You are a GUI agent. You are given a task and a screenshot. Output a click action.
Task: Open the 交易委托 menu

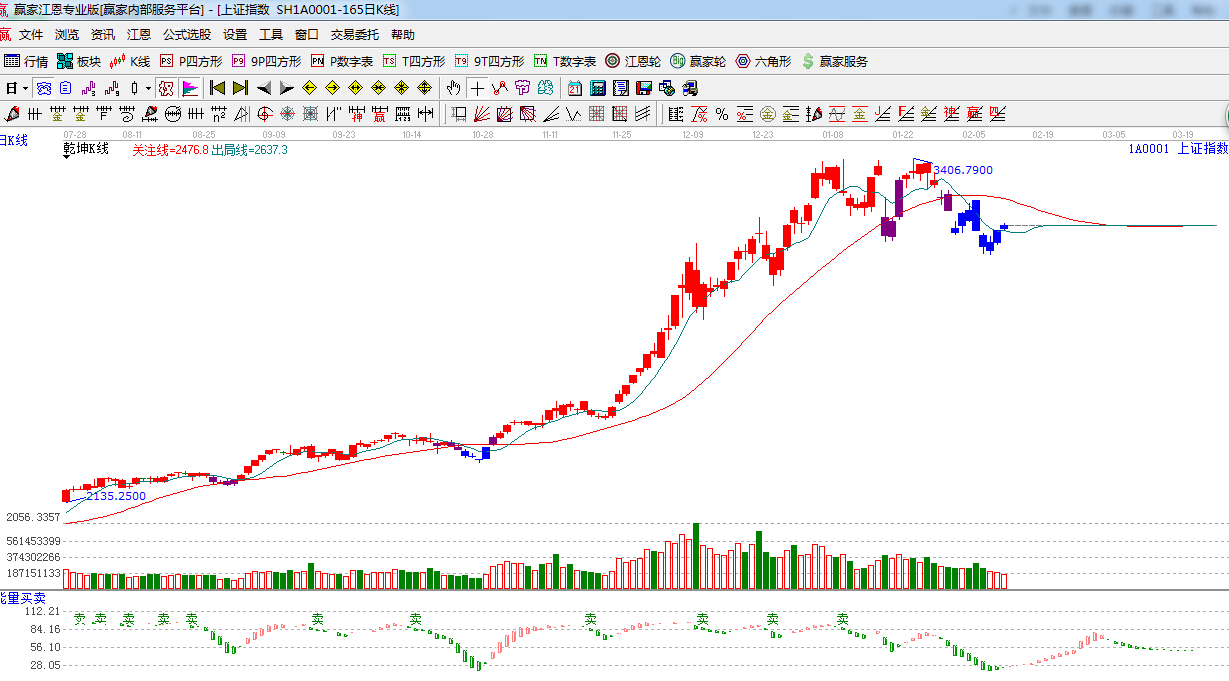[x=355, y=34]
